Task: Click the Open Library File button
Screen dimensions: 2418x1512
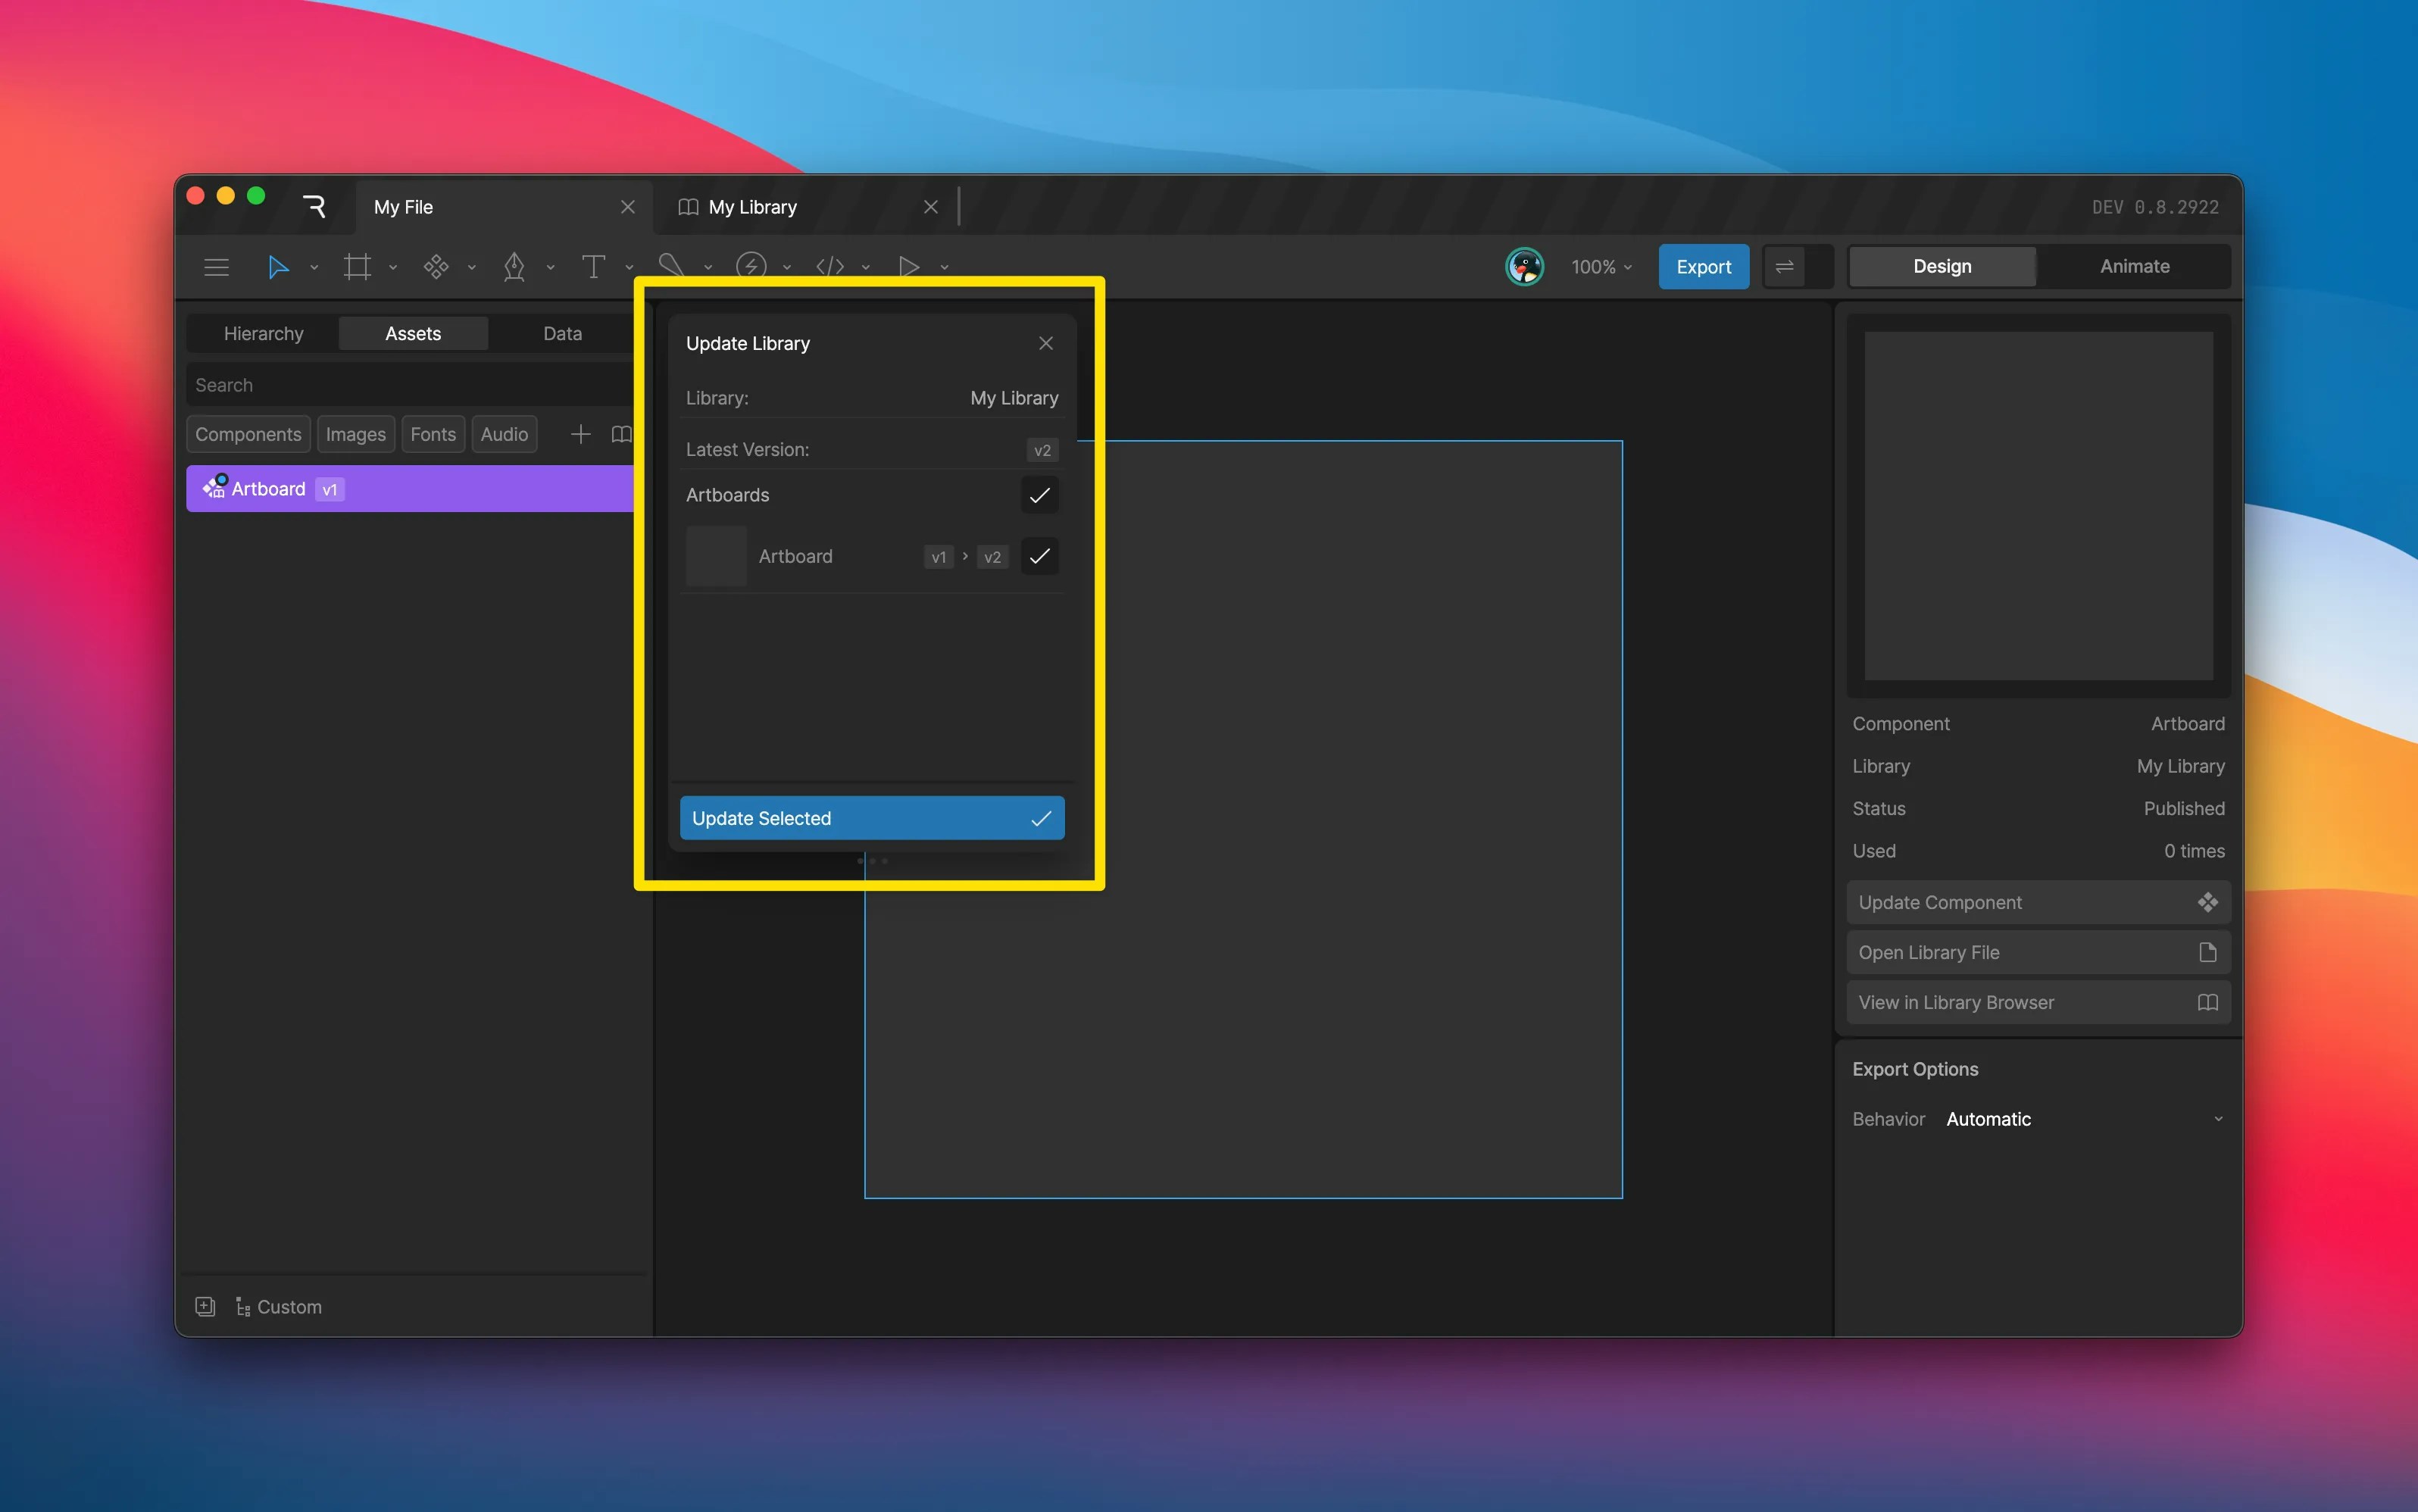Action: (x=2037, y=952)
